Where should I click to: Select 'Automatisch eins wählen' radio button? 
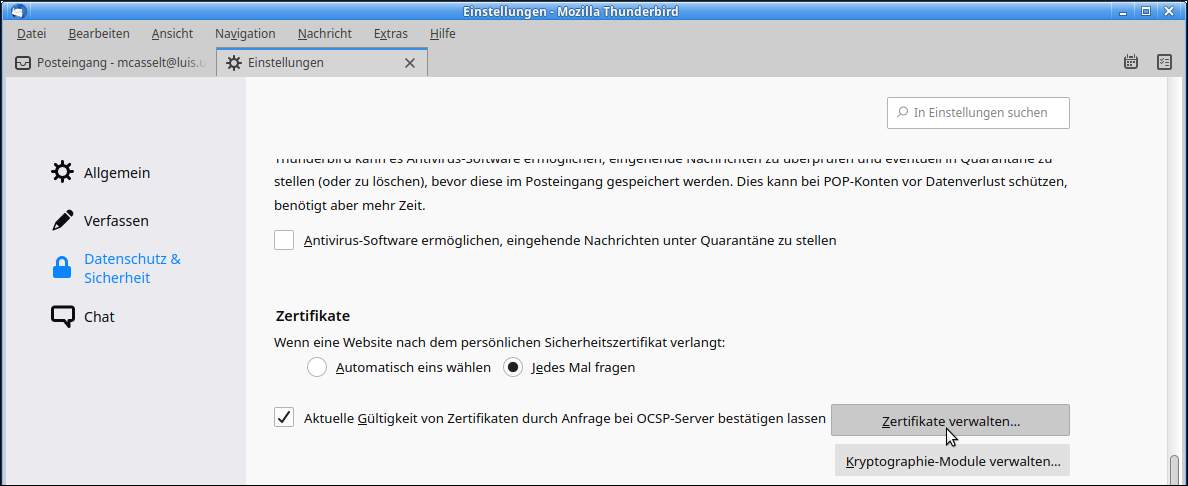[x=317, y=368]
